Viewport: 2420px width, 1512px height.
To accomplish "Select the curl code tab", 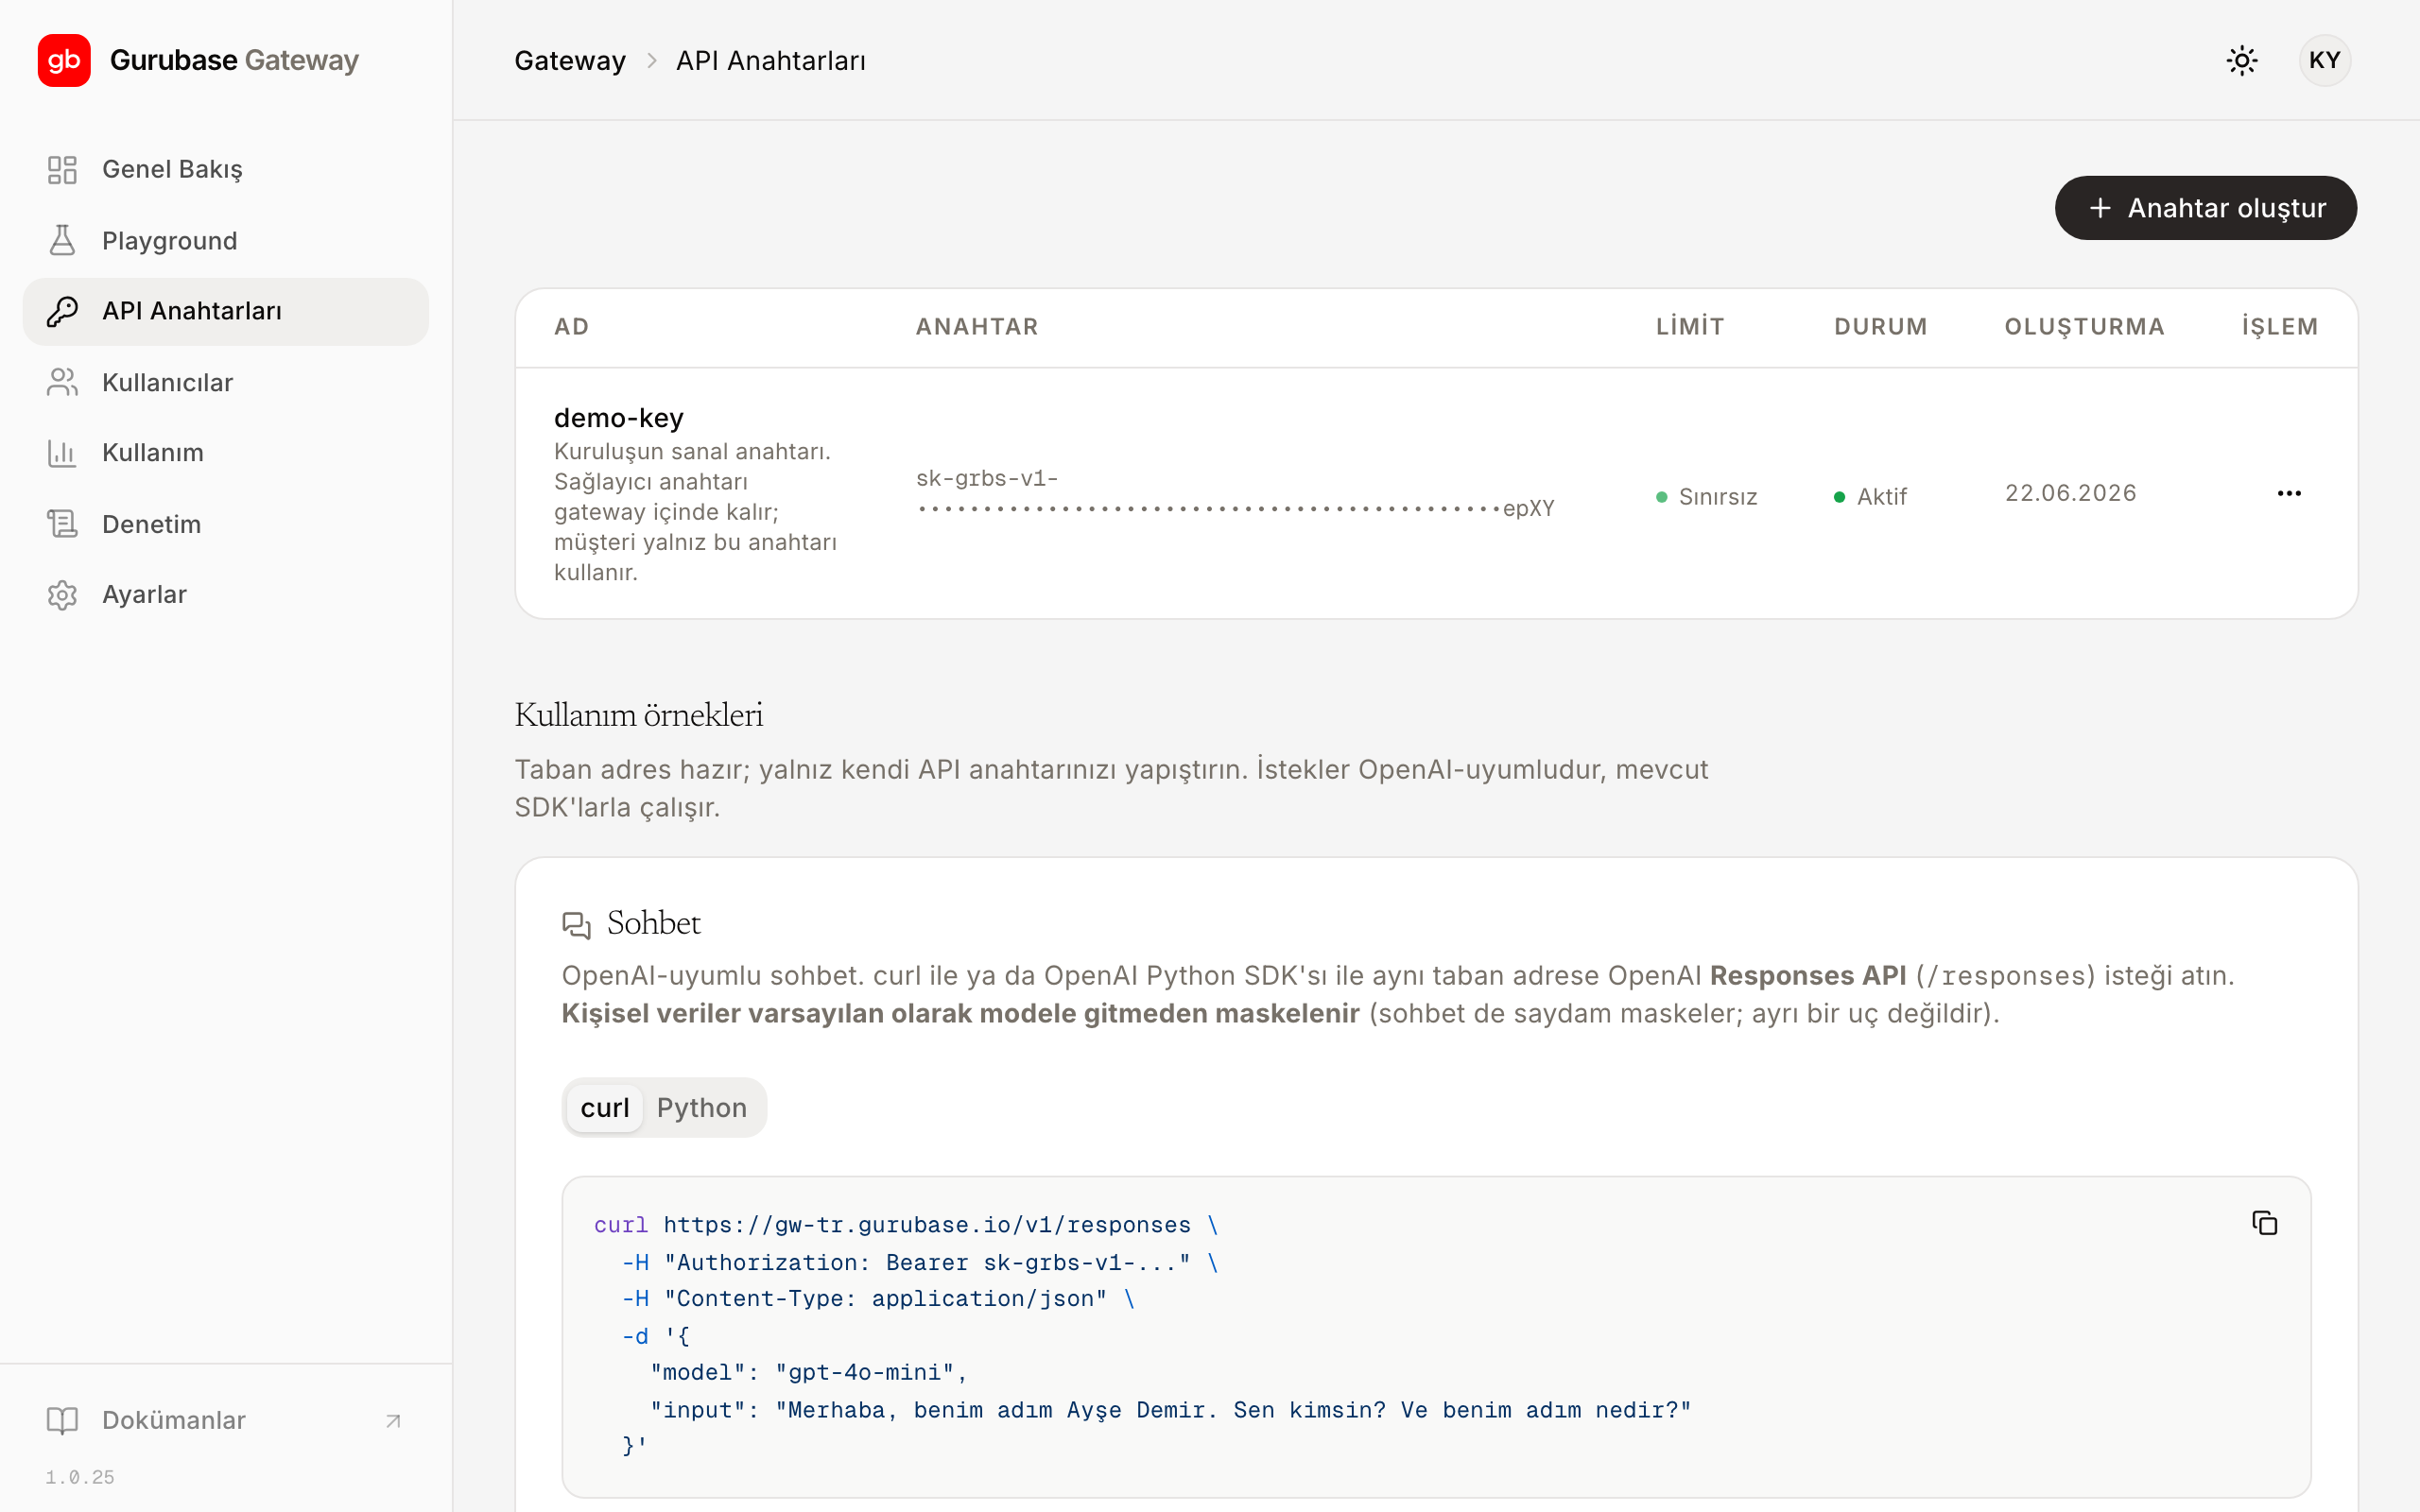I will point(605,1107).
